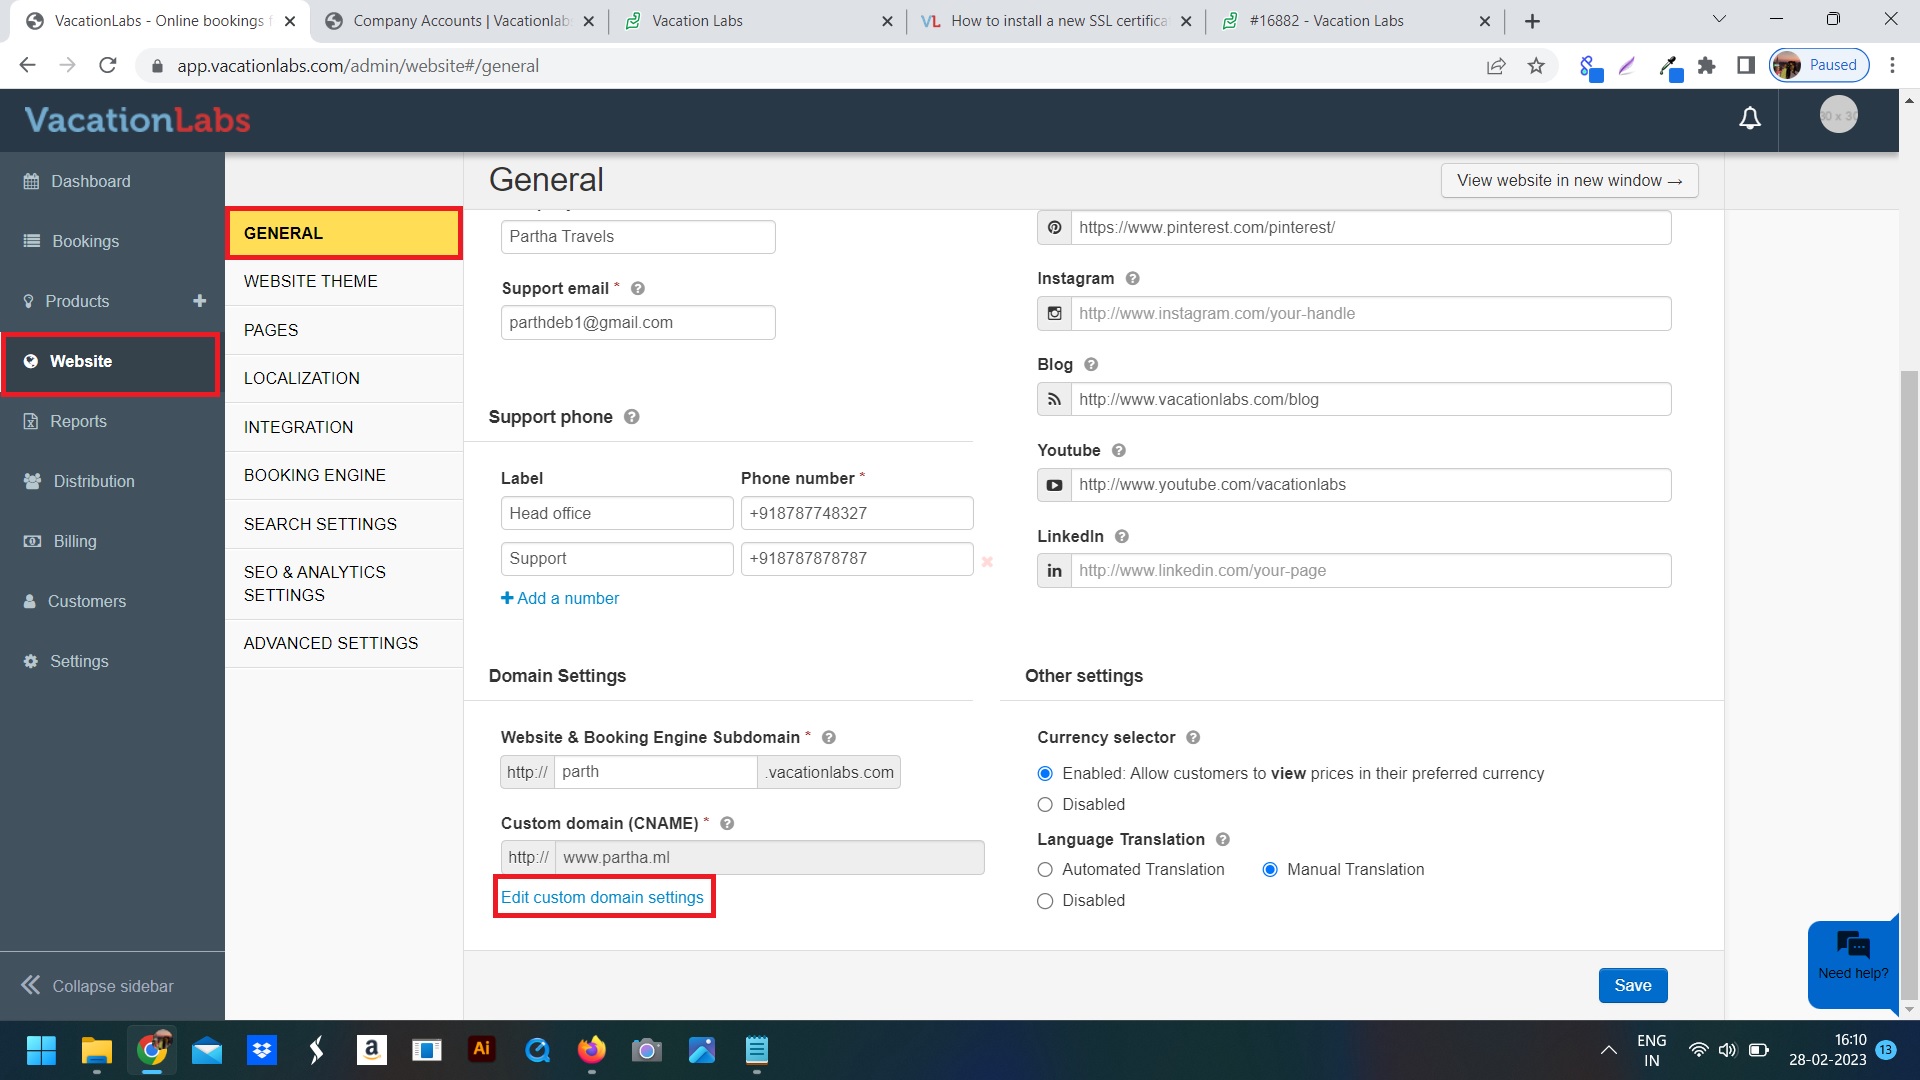
Task: Collapse sidebar using the double chevron
Action: (31, 986)
